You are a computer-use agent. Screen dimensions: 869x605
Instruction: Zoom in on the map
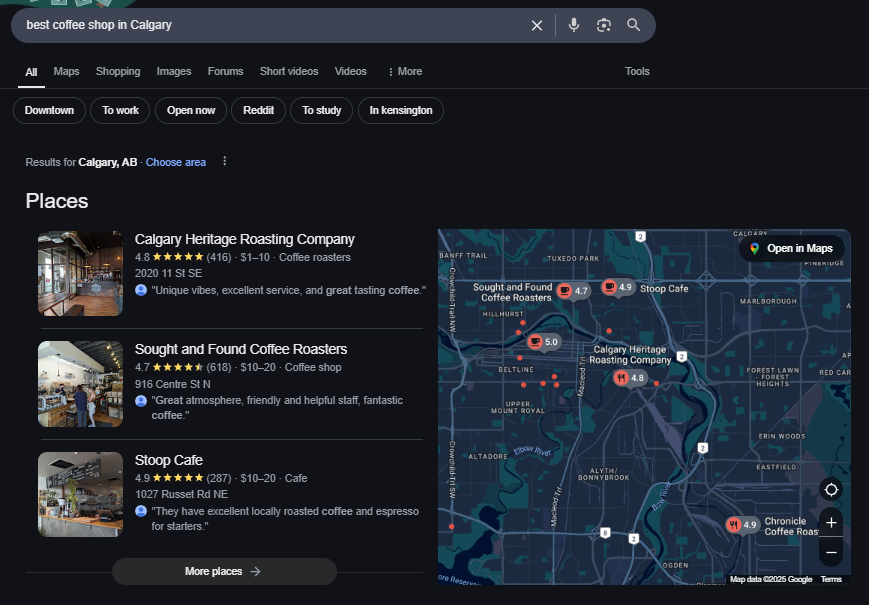click(830, 523)
